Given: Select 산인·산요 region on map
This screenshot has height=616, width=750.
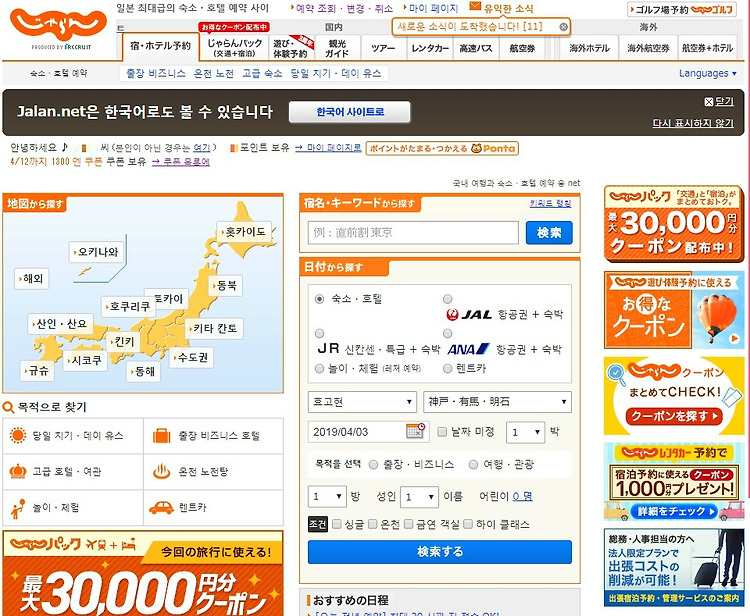Looking at the screenshot, I should coord(60,324).
